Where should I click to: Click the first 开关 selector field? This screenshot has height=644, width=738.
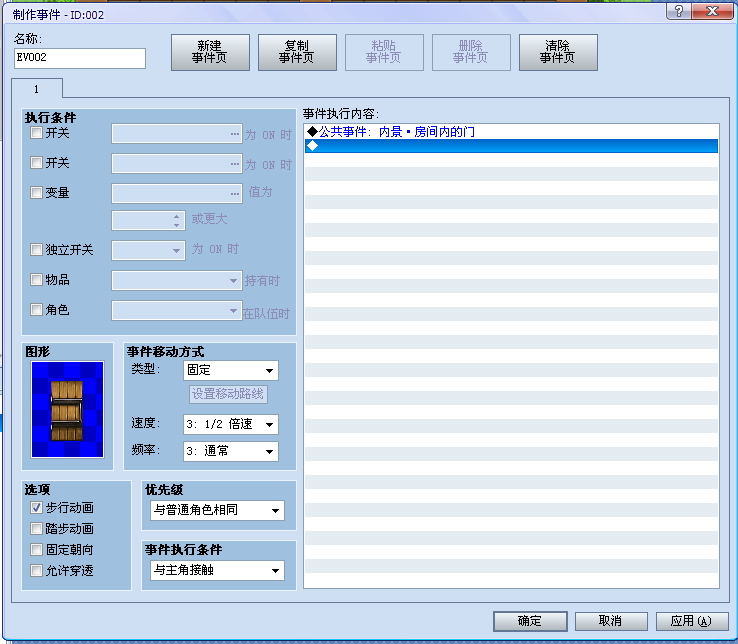pyautogui.click(x=176, y=134)
